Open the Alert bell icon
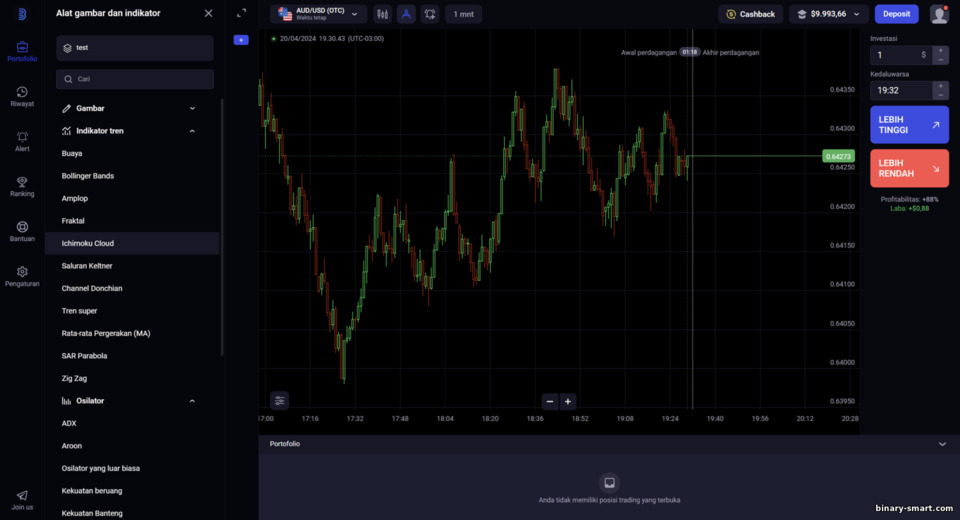 pyautogui.click(x=22, y=141)
